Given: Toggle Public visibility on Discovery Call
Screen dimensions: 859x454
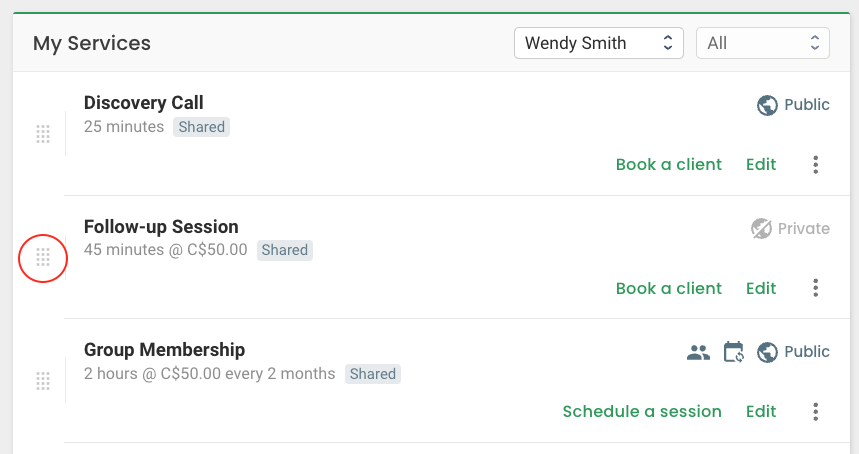Looking at the screenshot, I should (793, 105).
